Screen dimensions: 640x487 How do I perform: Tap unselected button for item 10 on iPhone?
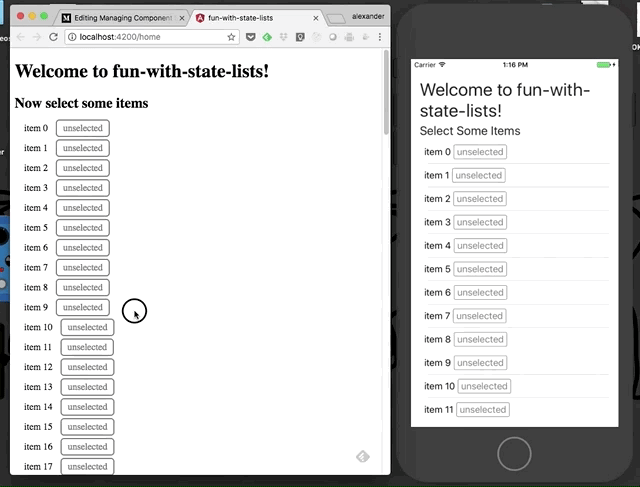click(484, 386)
